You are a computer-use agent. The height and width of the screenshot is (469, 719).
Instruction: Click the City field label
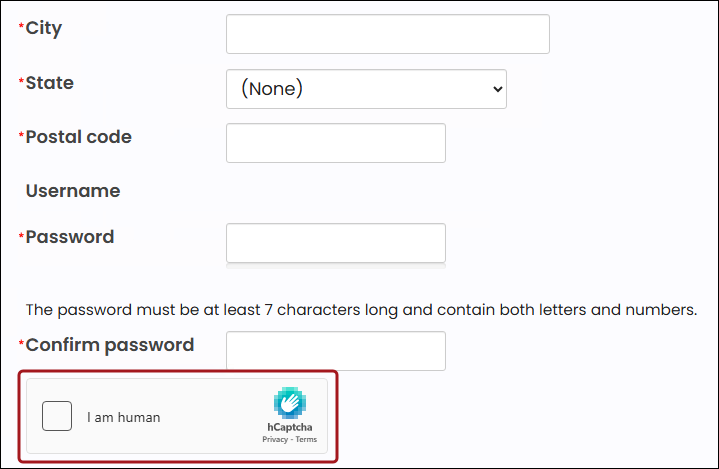coord(43,28)
